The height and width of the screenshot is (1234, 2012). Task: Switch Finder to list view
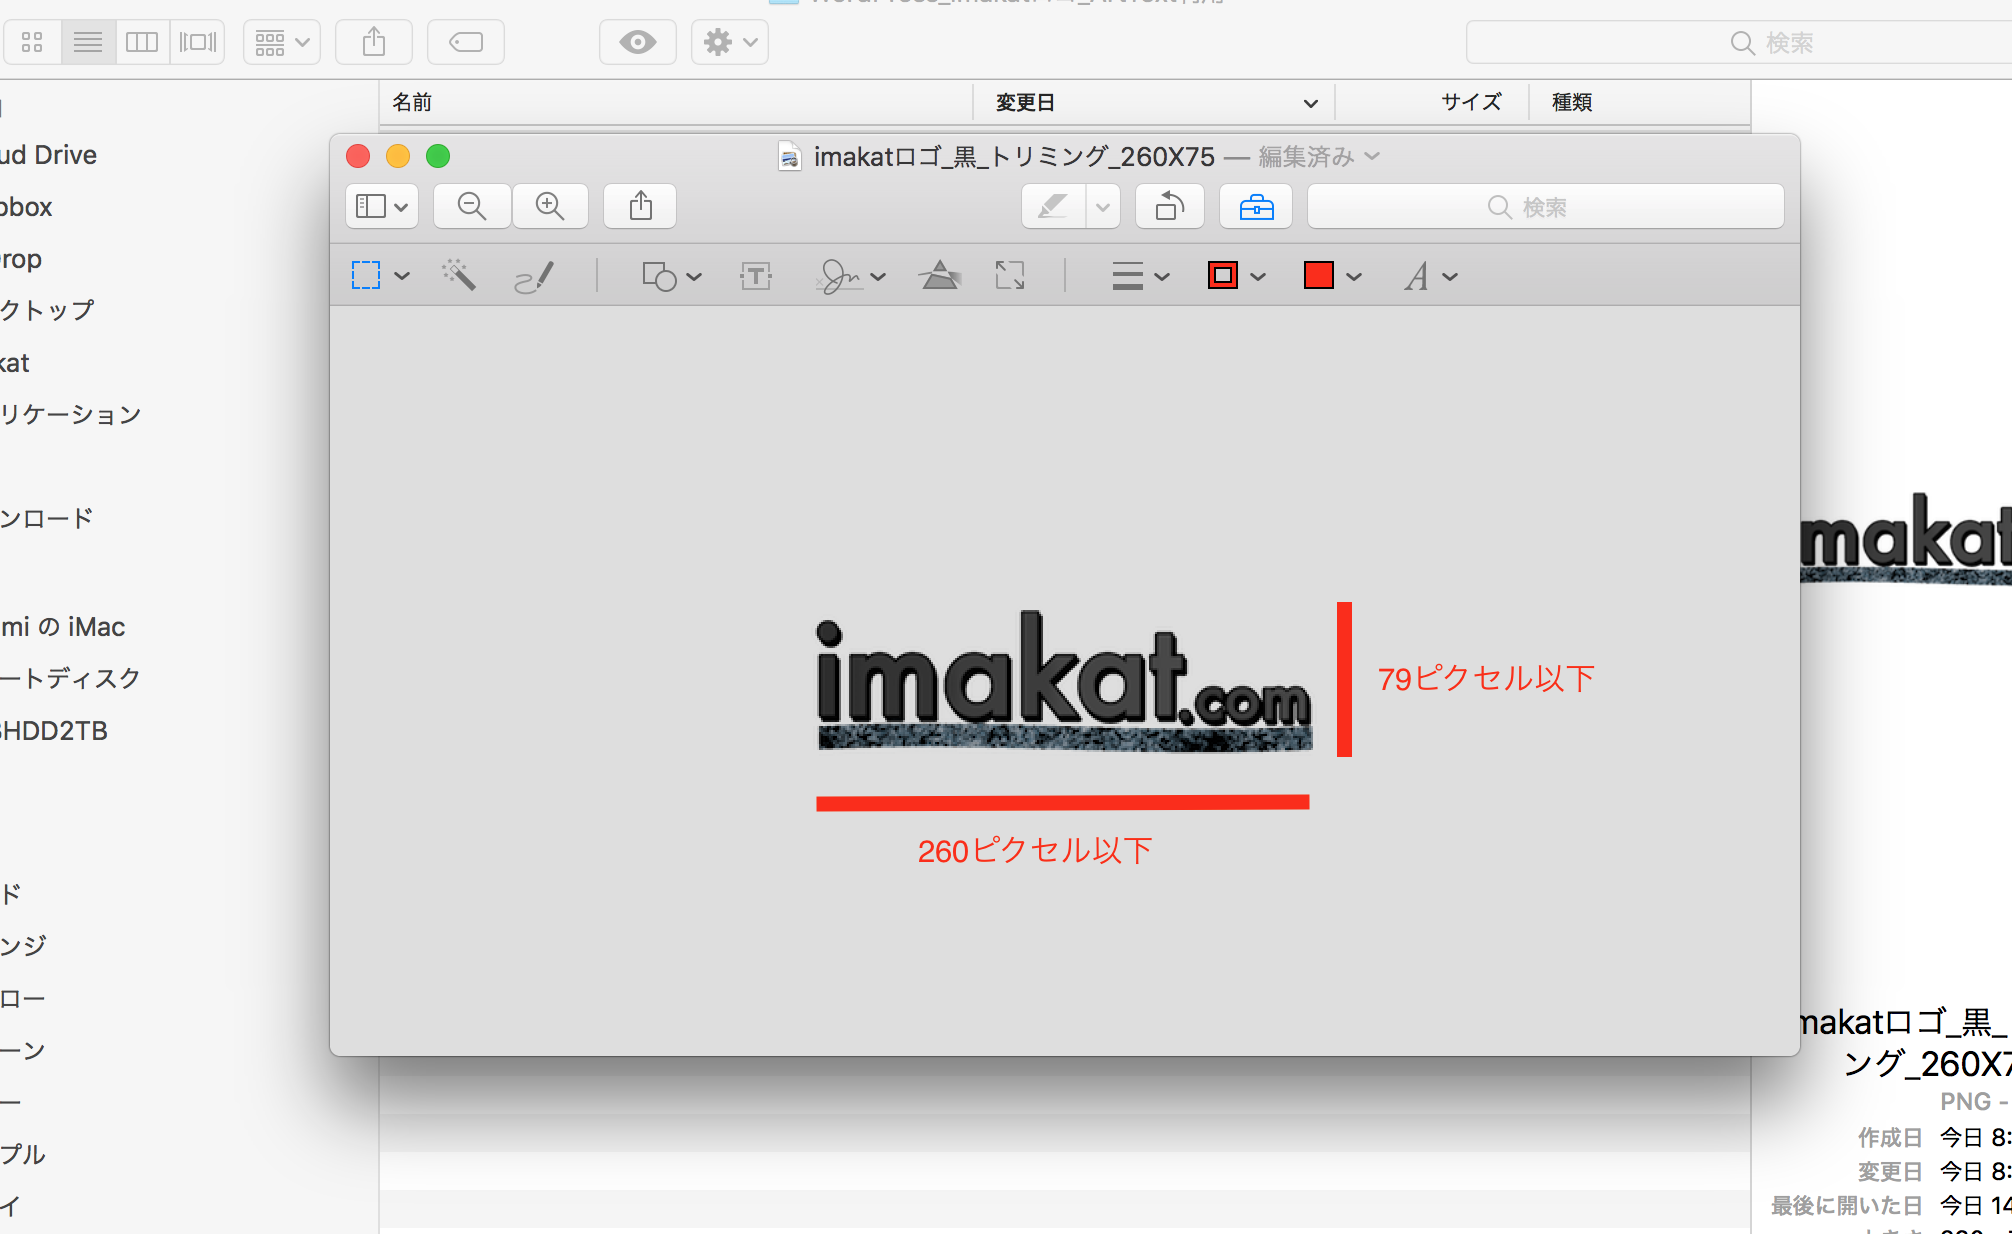coord(88,42)
